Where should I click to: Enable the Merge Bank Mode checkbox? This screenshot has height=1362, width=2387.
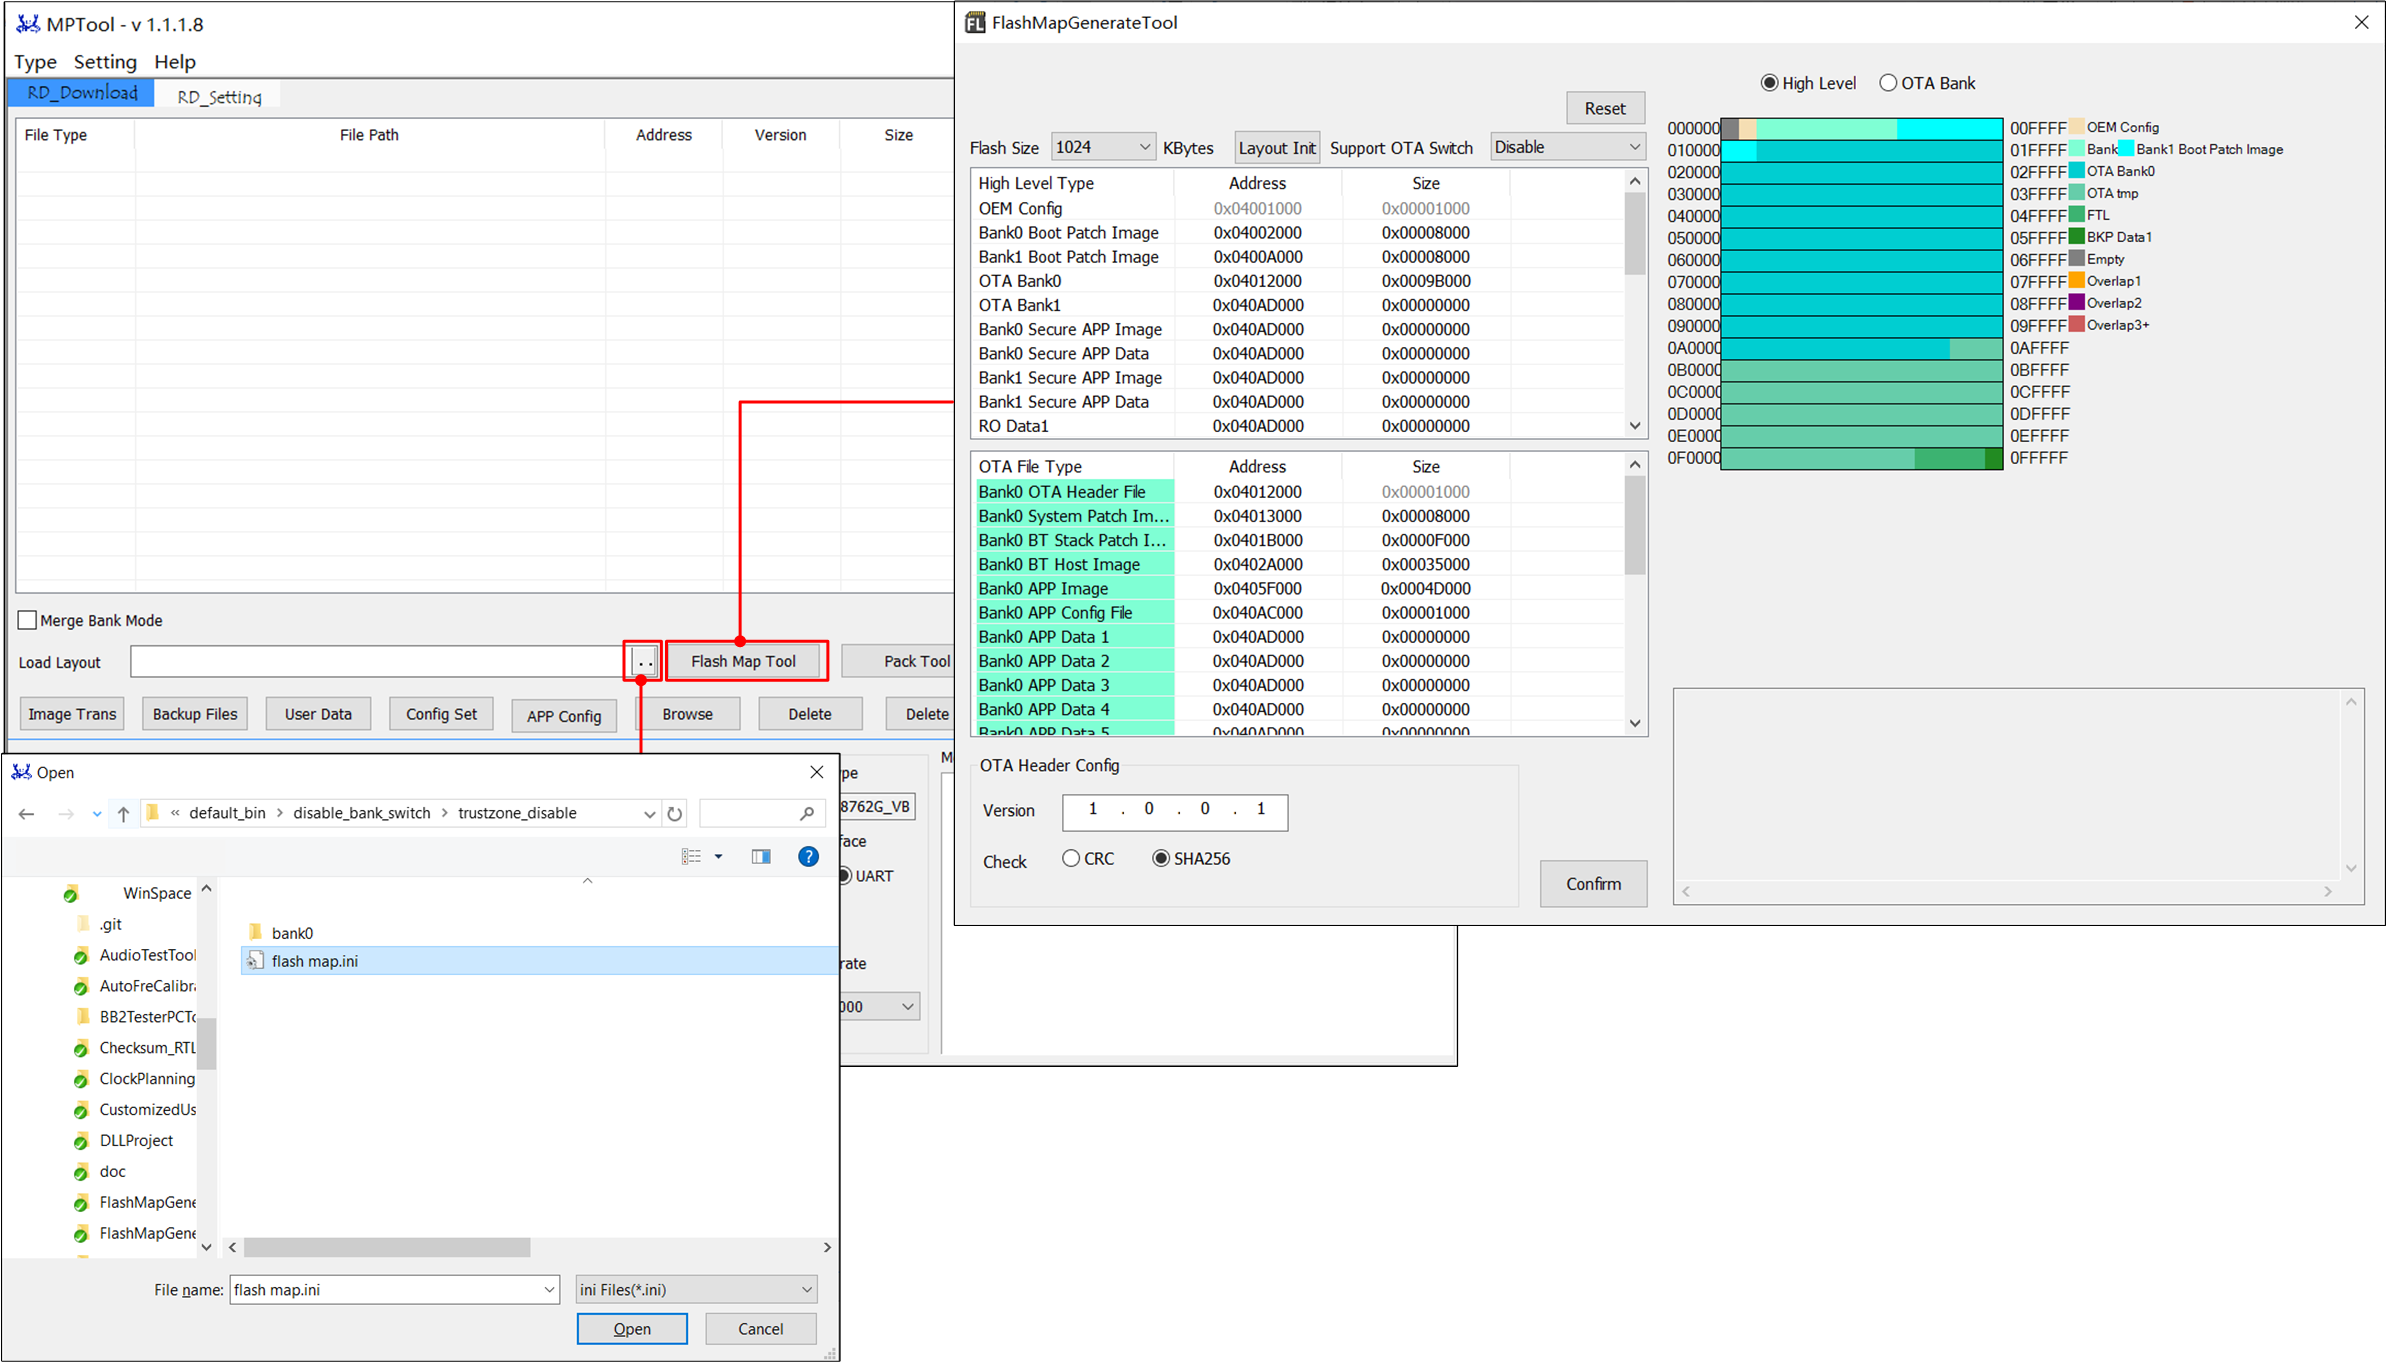click(x=28, y=620)
